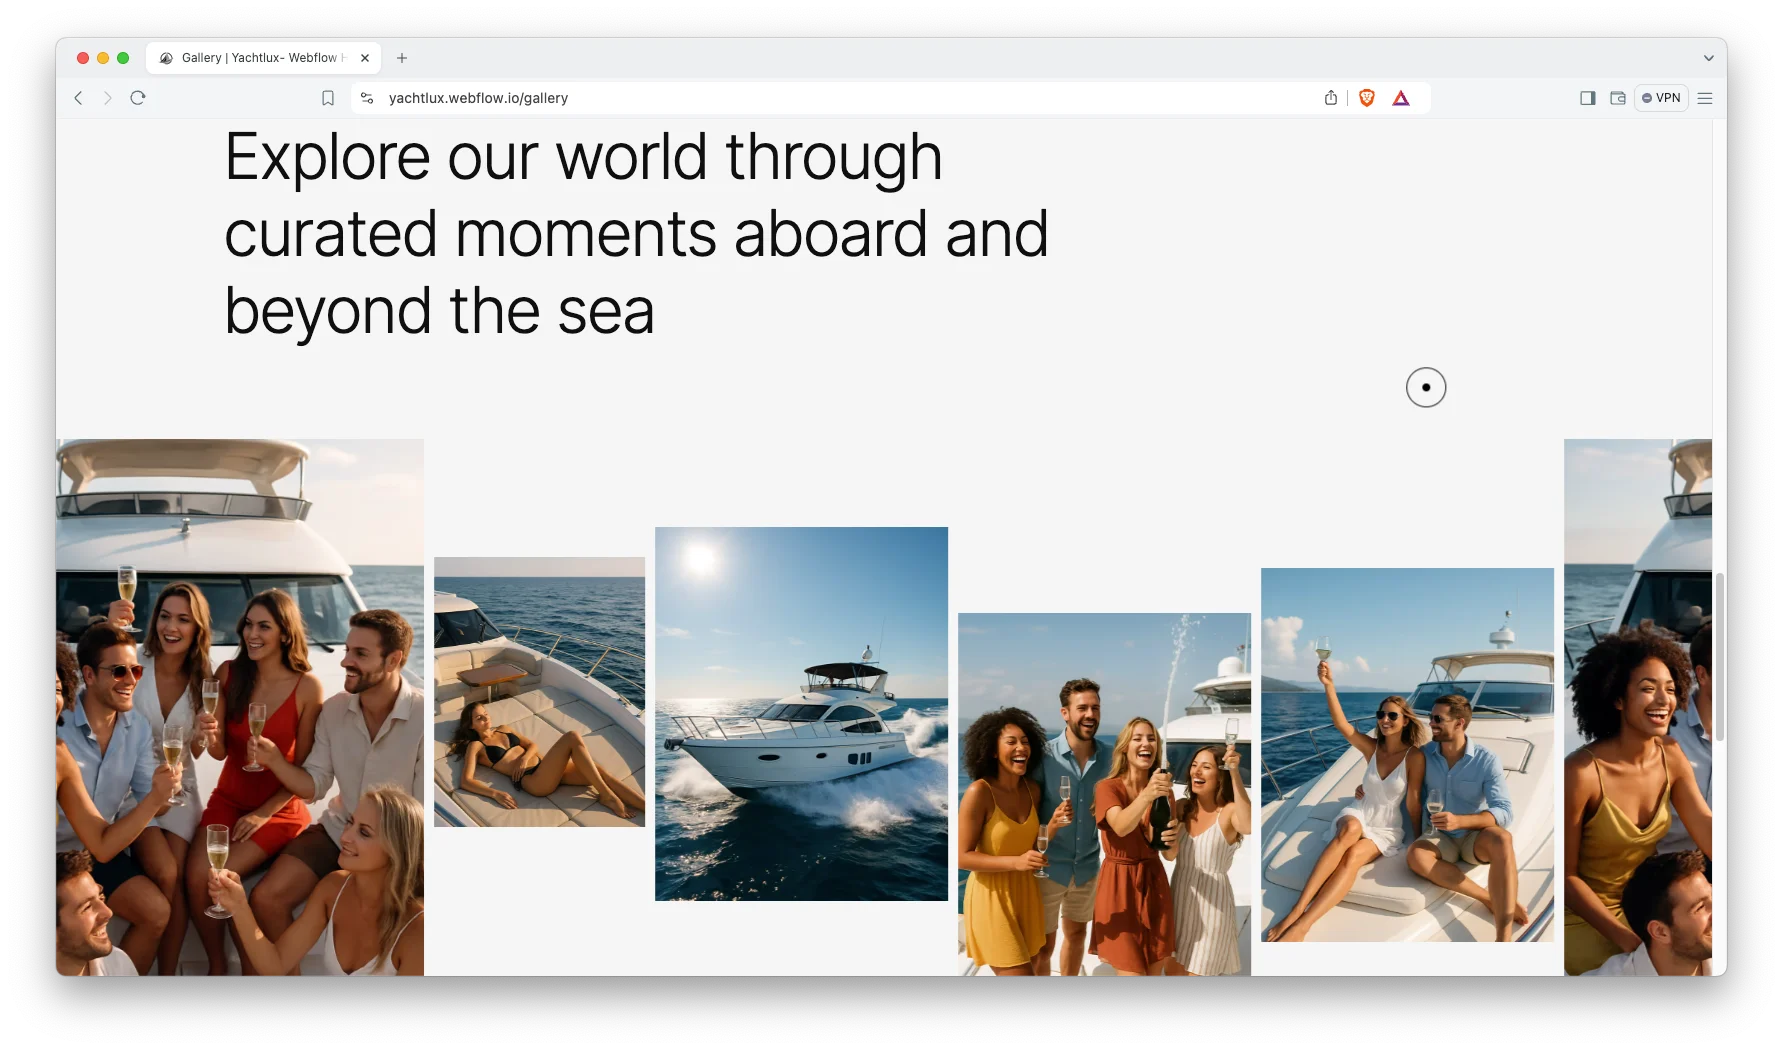Click the browser back arrow
Screen dimensions: 1783x1050
[x=78, y=98]
